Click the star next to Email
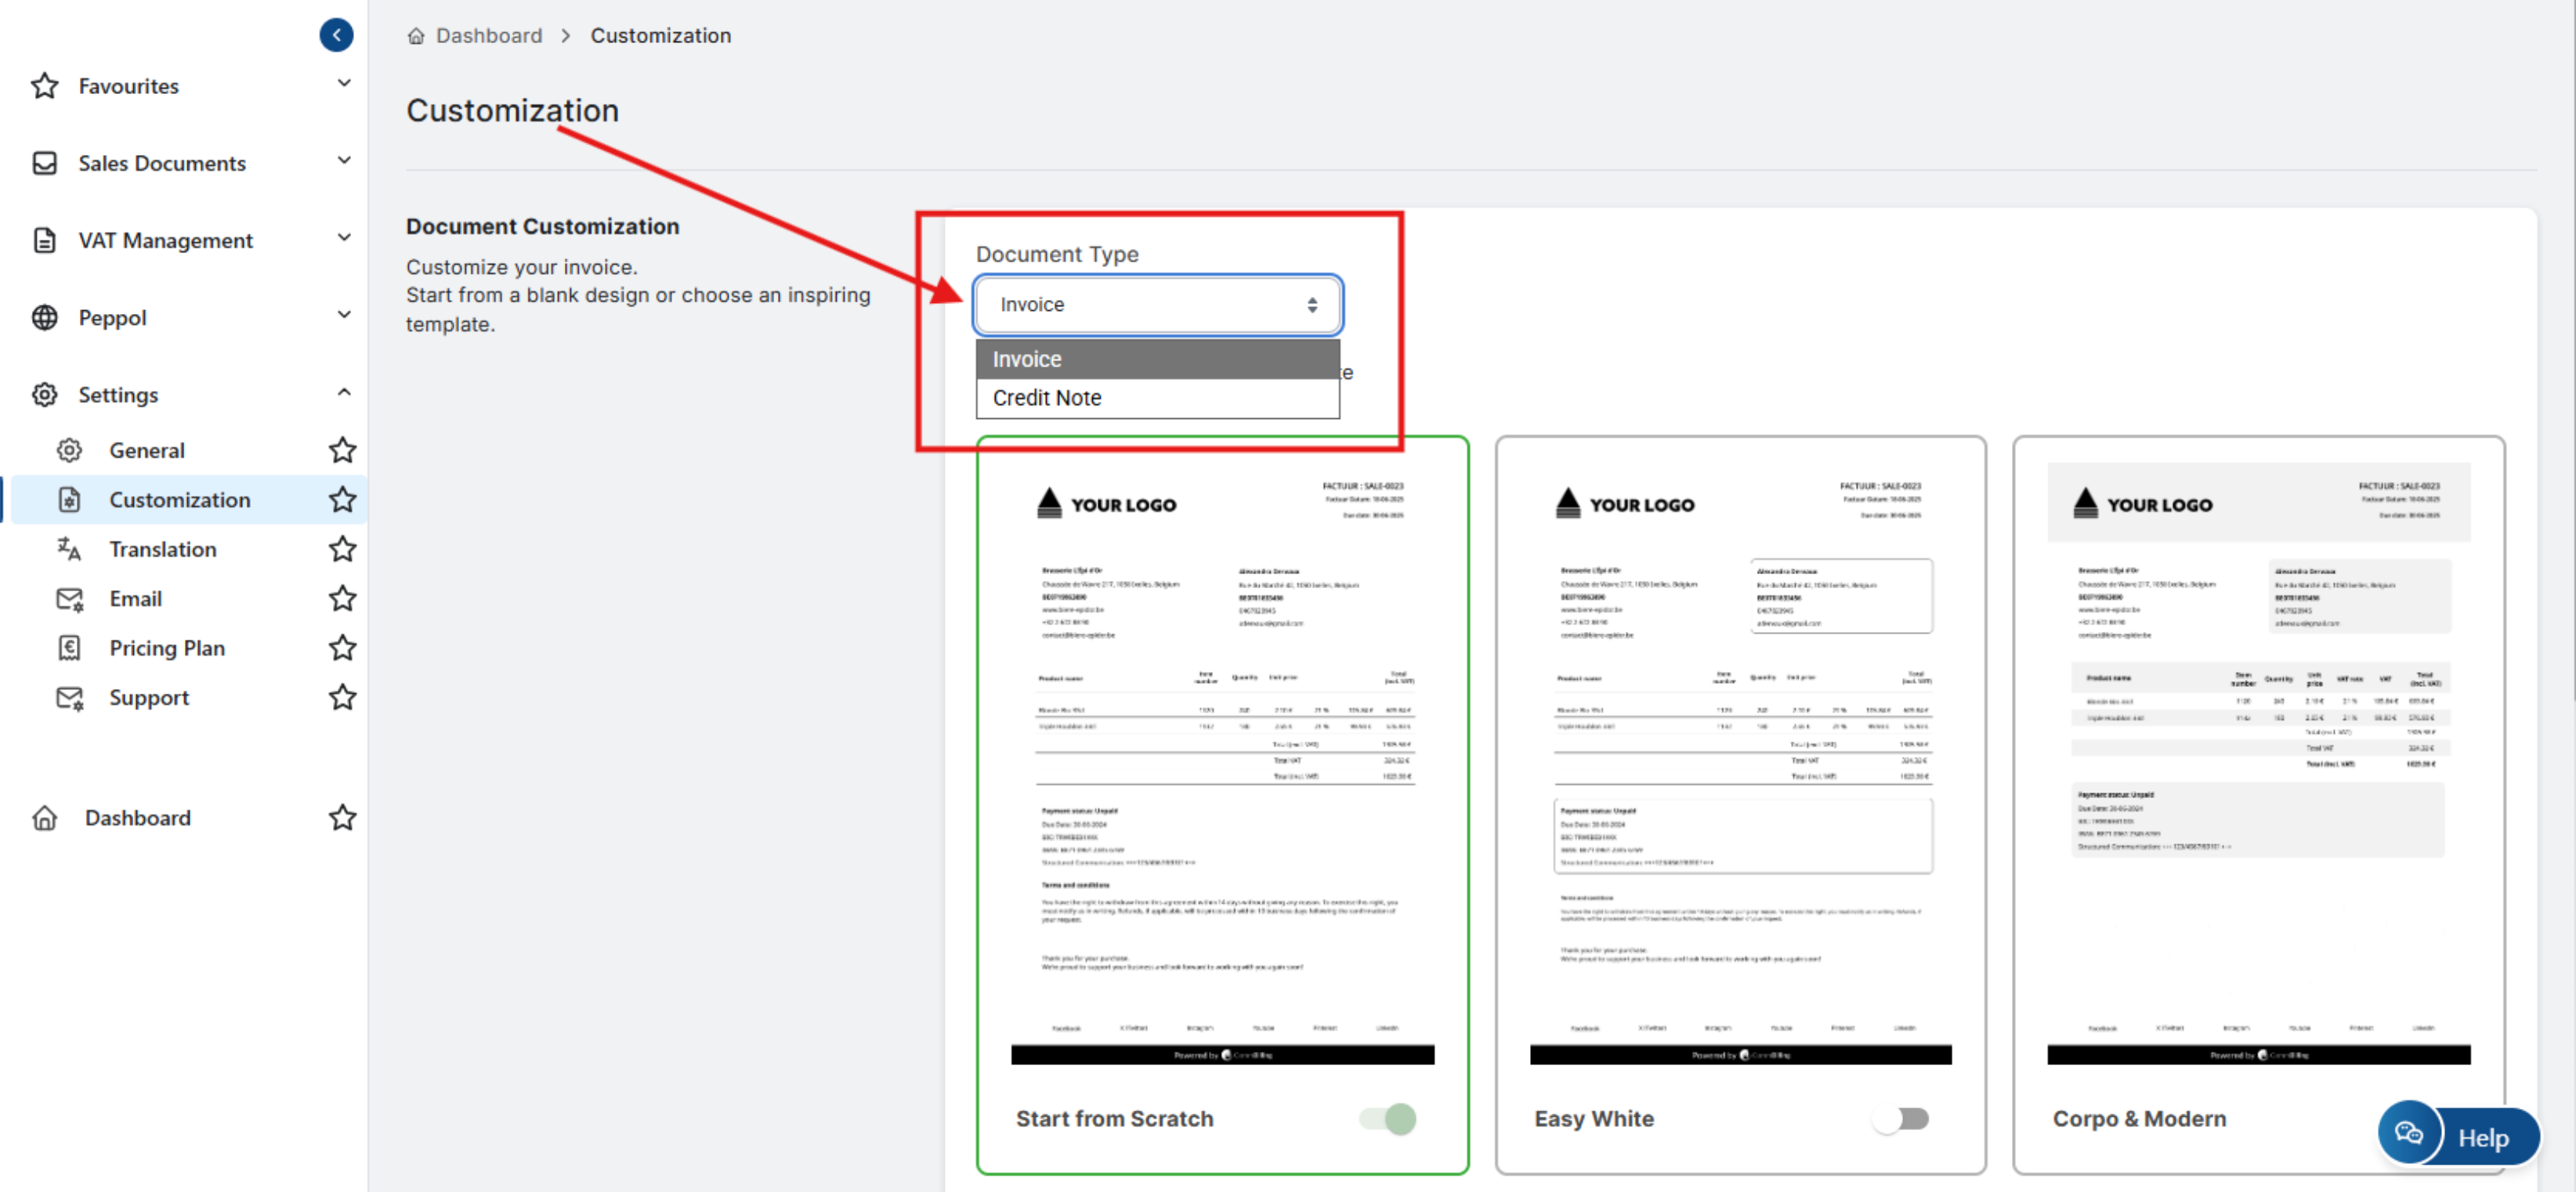Screen dimensions: 2576x1192 pyautogui.click(x=342, y=598)
